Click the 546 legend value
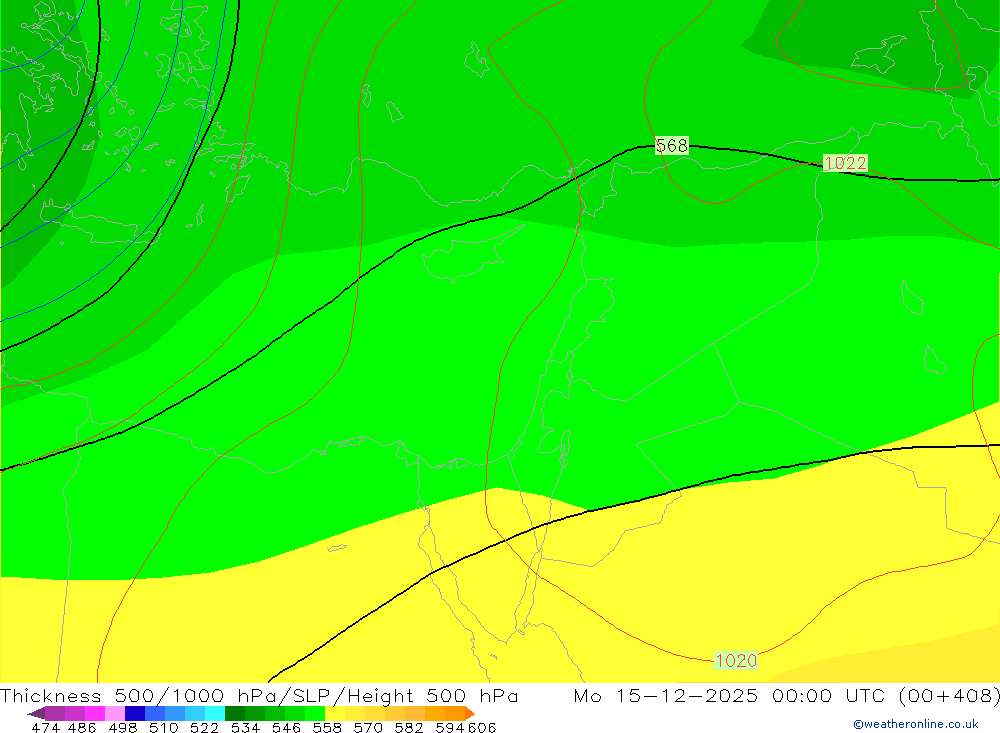This screenshot has width=1000, height=733. [x=286, y=728]
